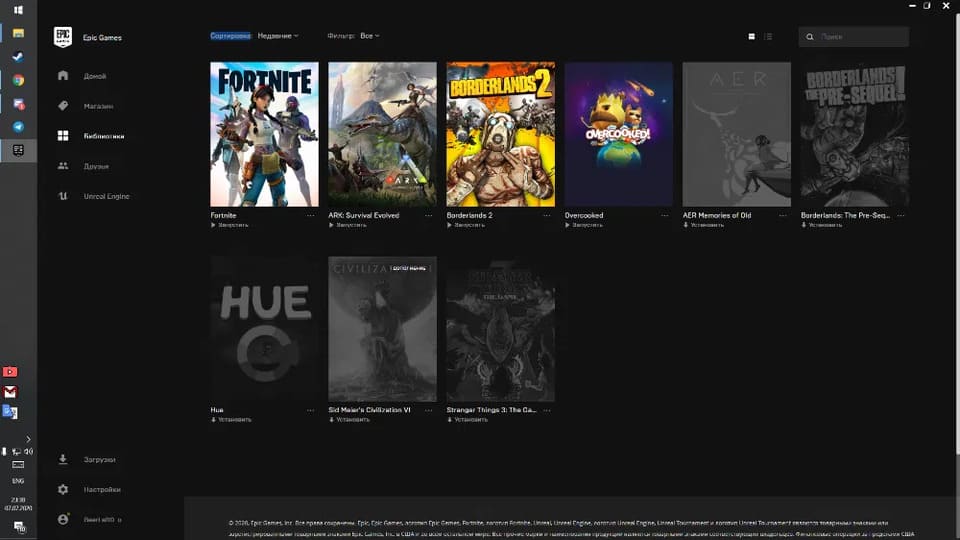Screen dimensions: 960x540
Task: Click the Epic Games logo
Action: tap(63, 37)
